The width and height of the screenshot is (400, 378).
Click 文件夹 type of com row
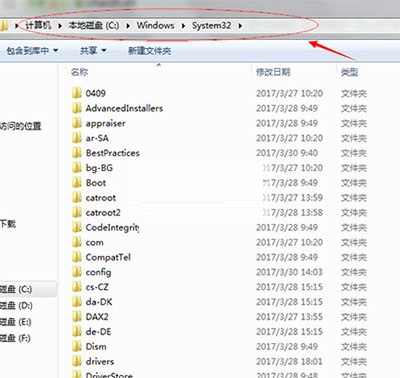pos(354,242)
